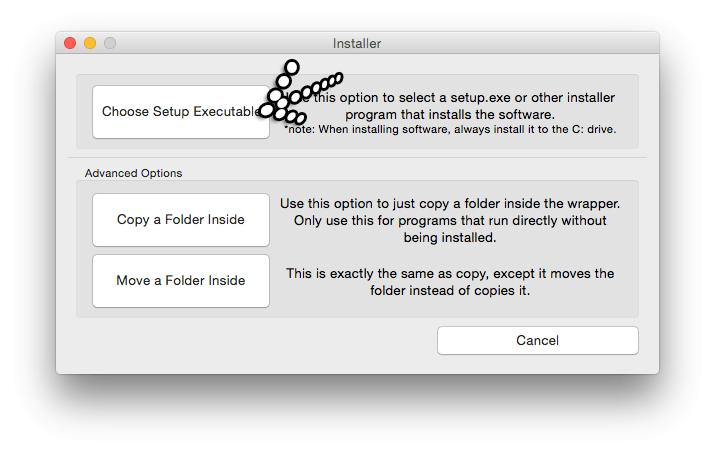Click the Advanced Options section label
The image size is (715, 454).
pyautogui.click(x=134, y=173)
